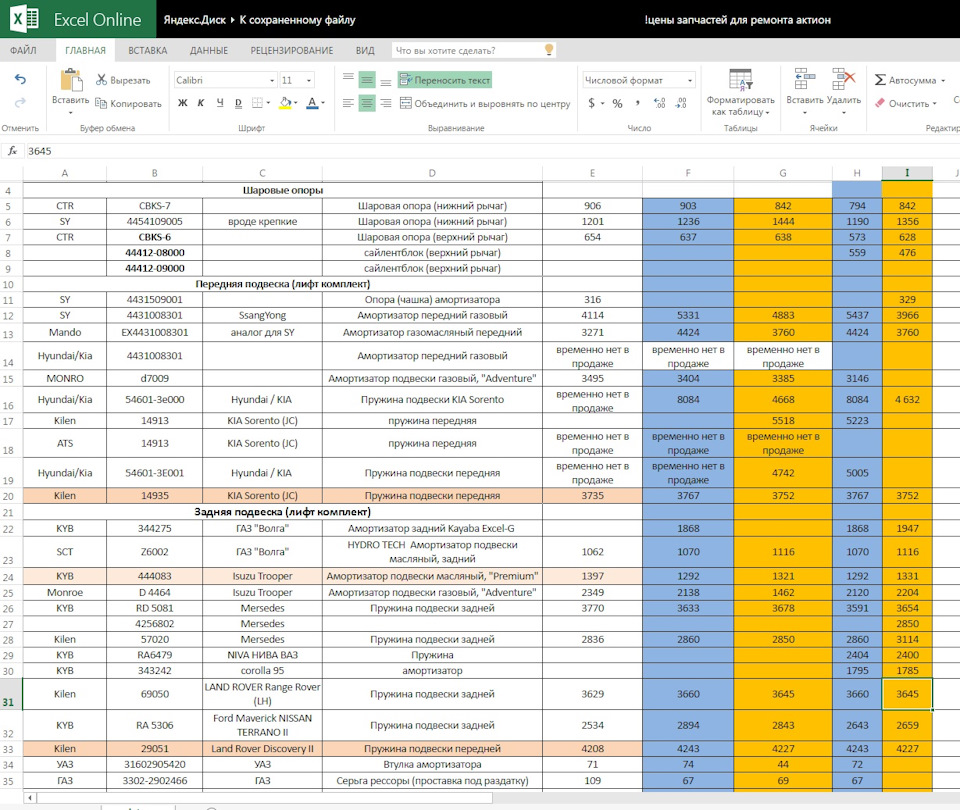Click the 'Что вы хотите сделать?' search box

click(474, 50)
